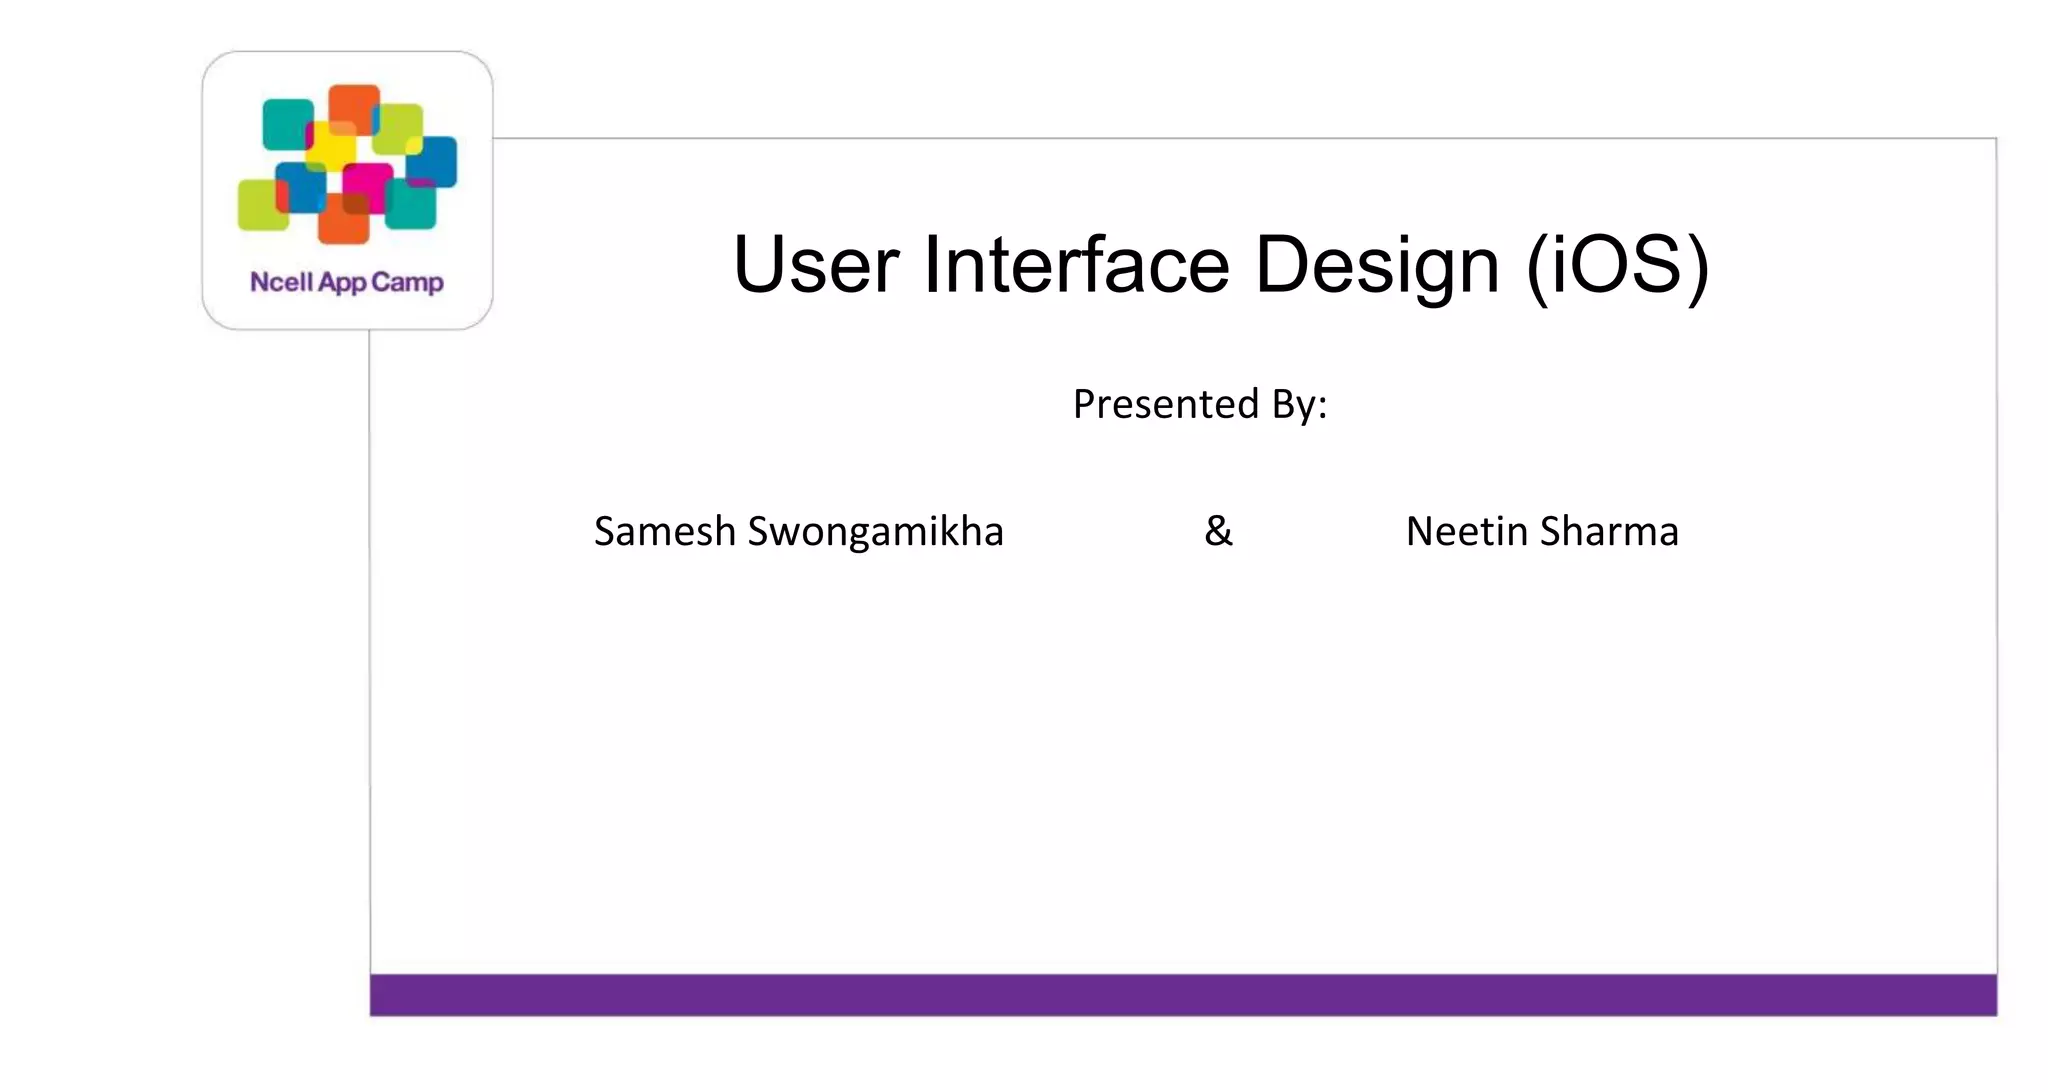Click the word Interface in slide title
Screen dimensions: 2048x1092
click(1076, 265)
